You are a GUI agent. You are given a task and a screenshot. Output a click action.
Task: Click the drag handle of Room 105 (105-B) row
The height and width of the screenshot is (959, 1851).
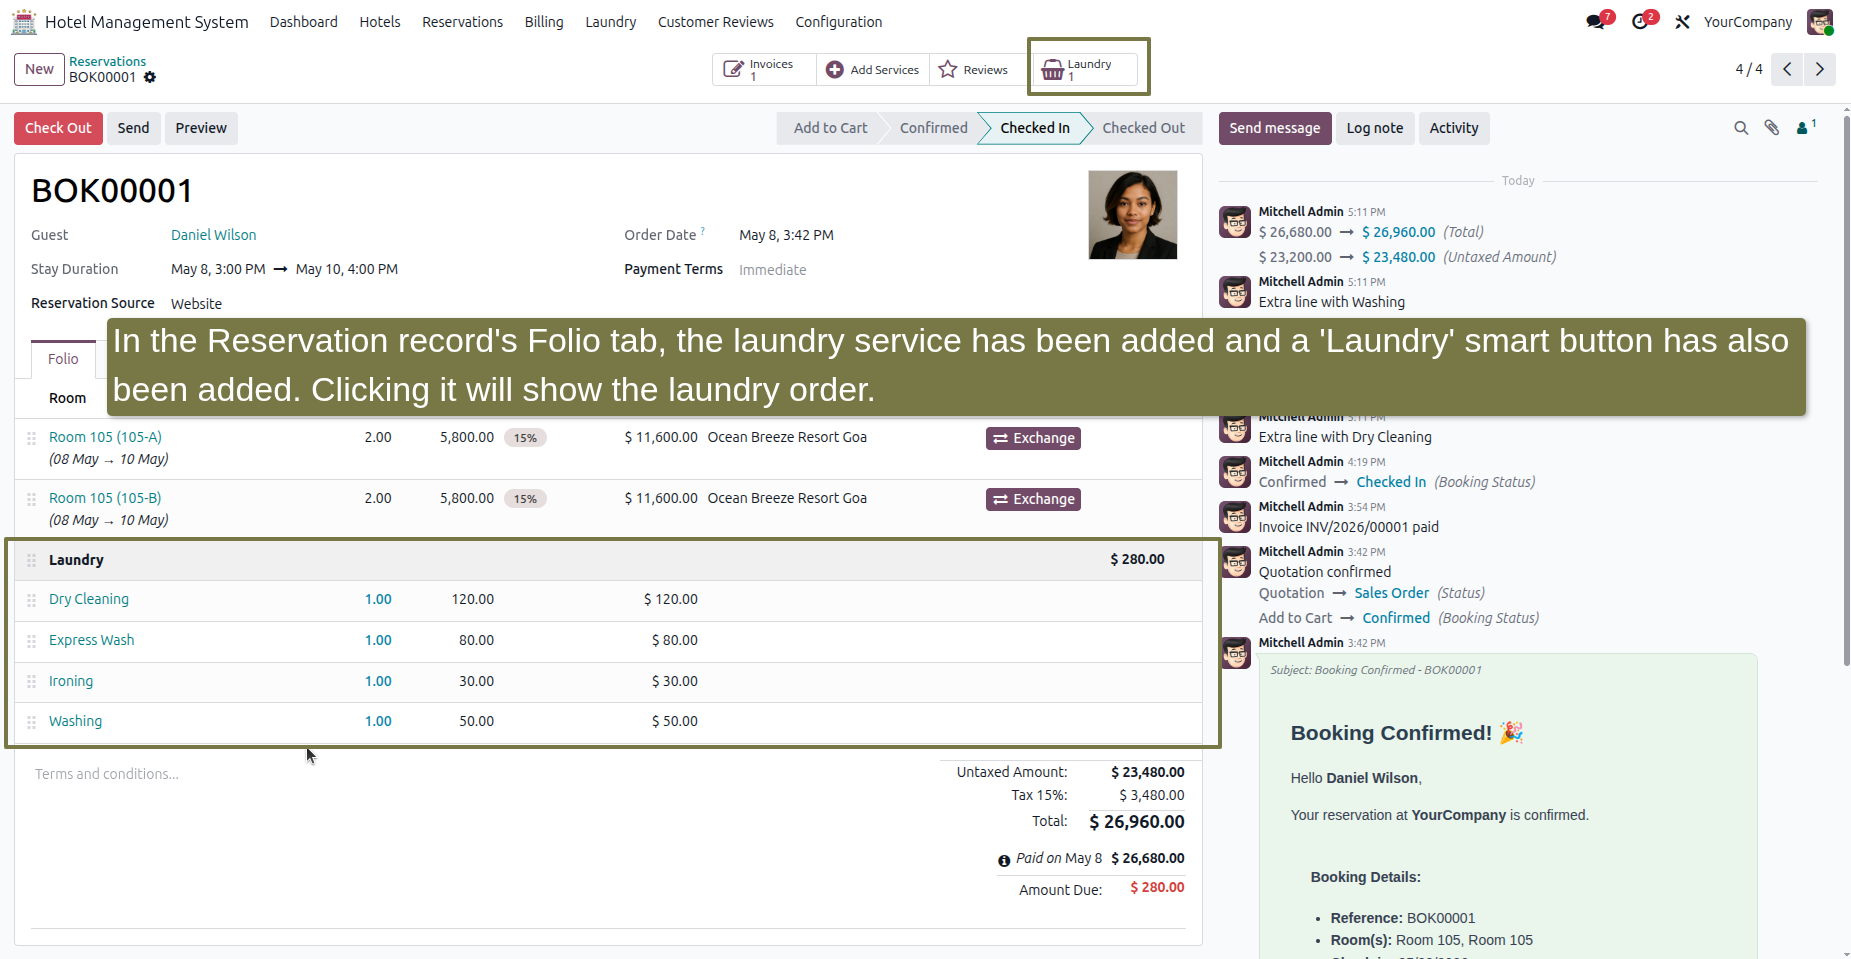(31, 499)
